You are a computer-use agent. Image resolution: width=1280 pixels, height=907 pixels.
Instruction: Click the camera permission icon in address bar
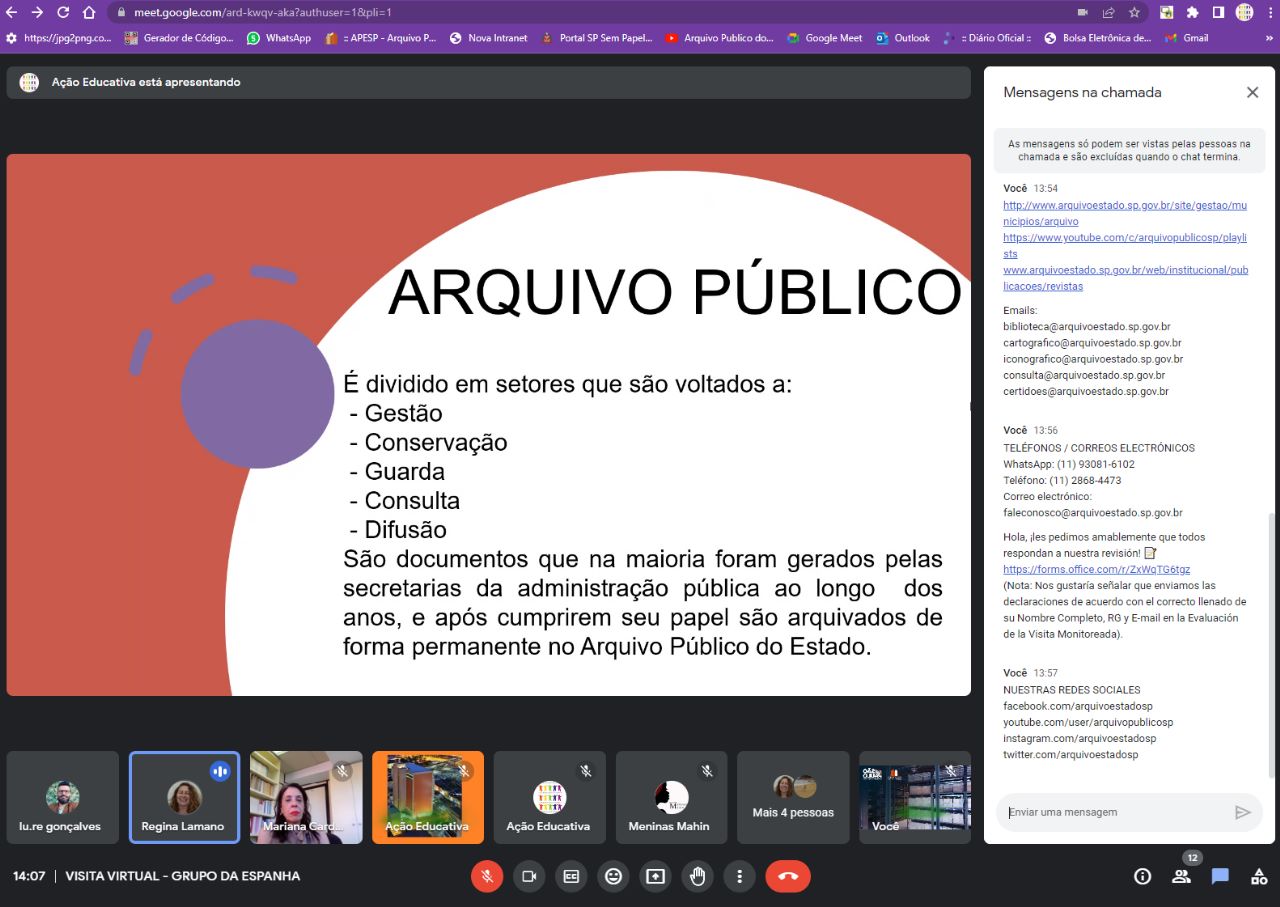(1082, 13)
